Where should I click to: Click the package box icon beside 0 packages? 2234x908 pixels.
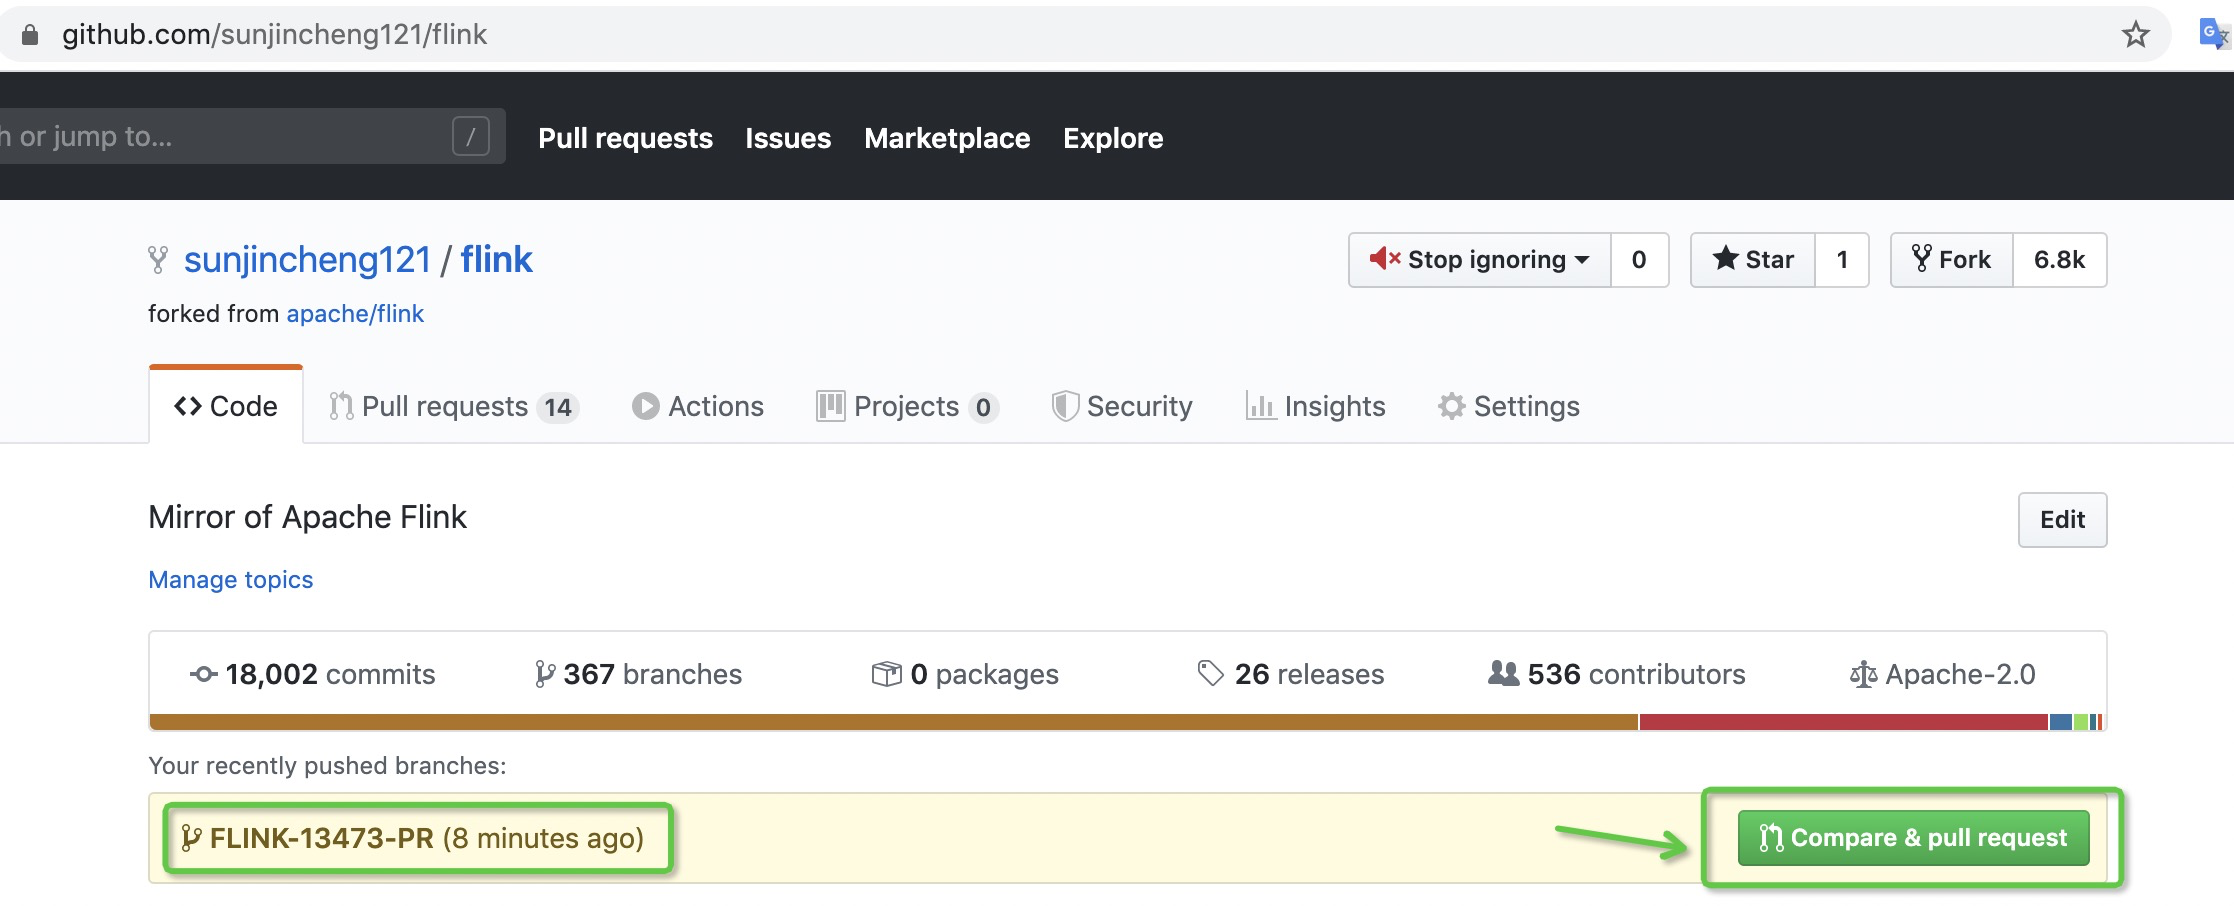[887, 674]
